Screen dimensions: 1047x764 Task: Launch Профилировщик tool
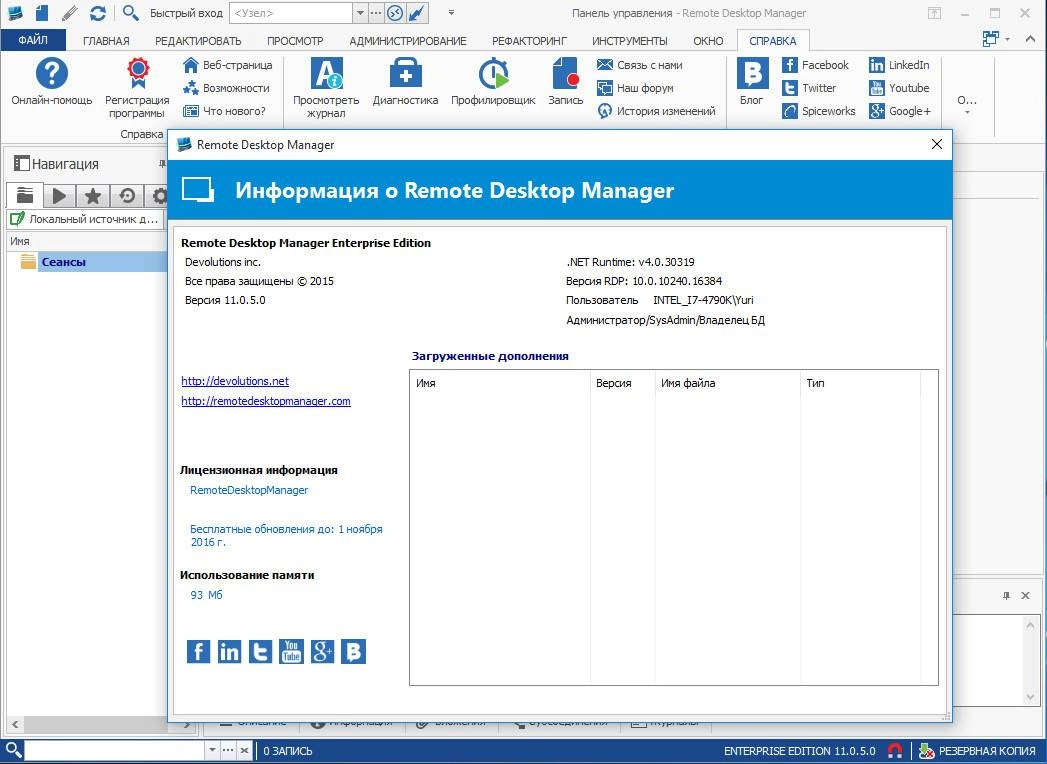click(493, 81)
